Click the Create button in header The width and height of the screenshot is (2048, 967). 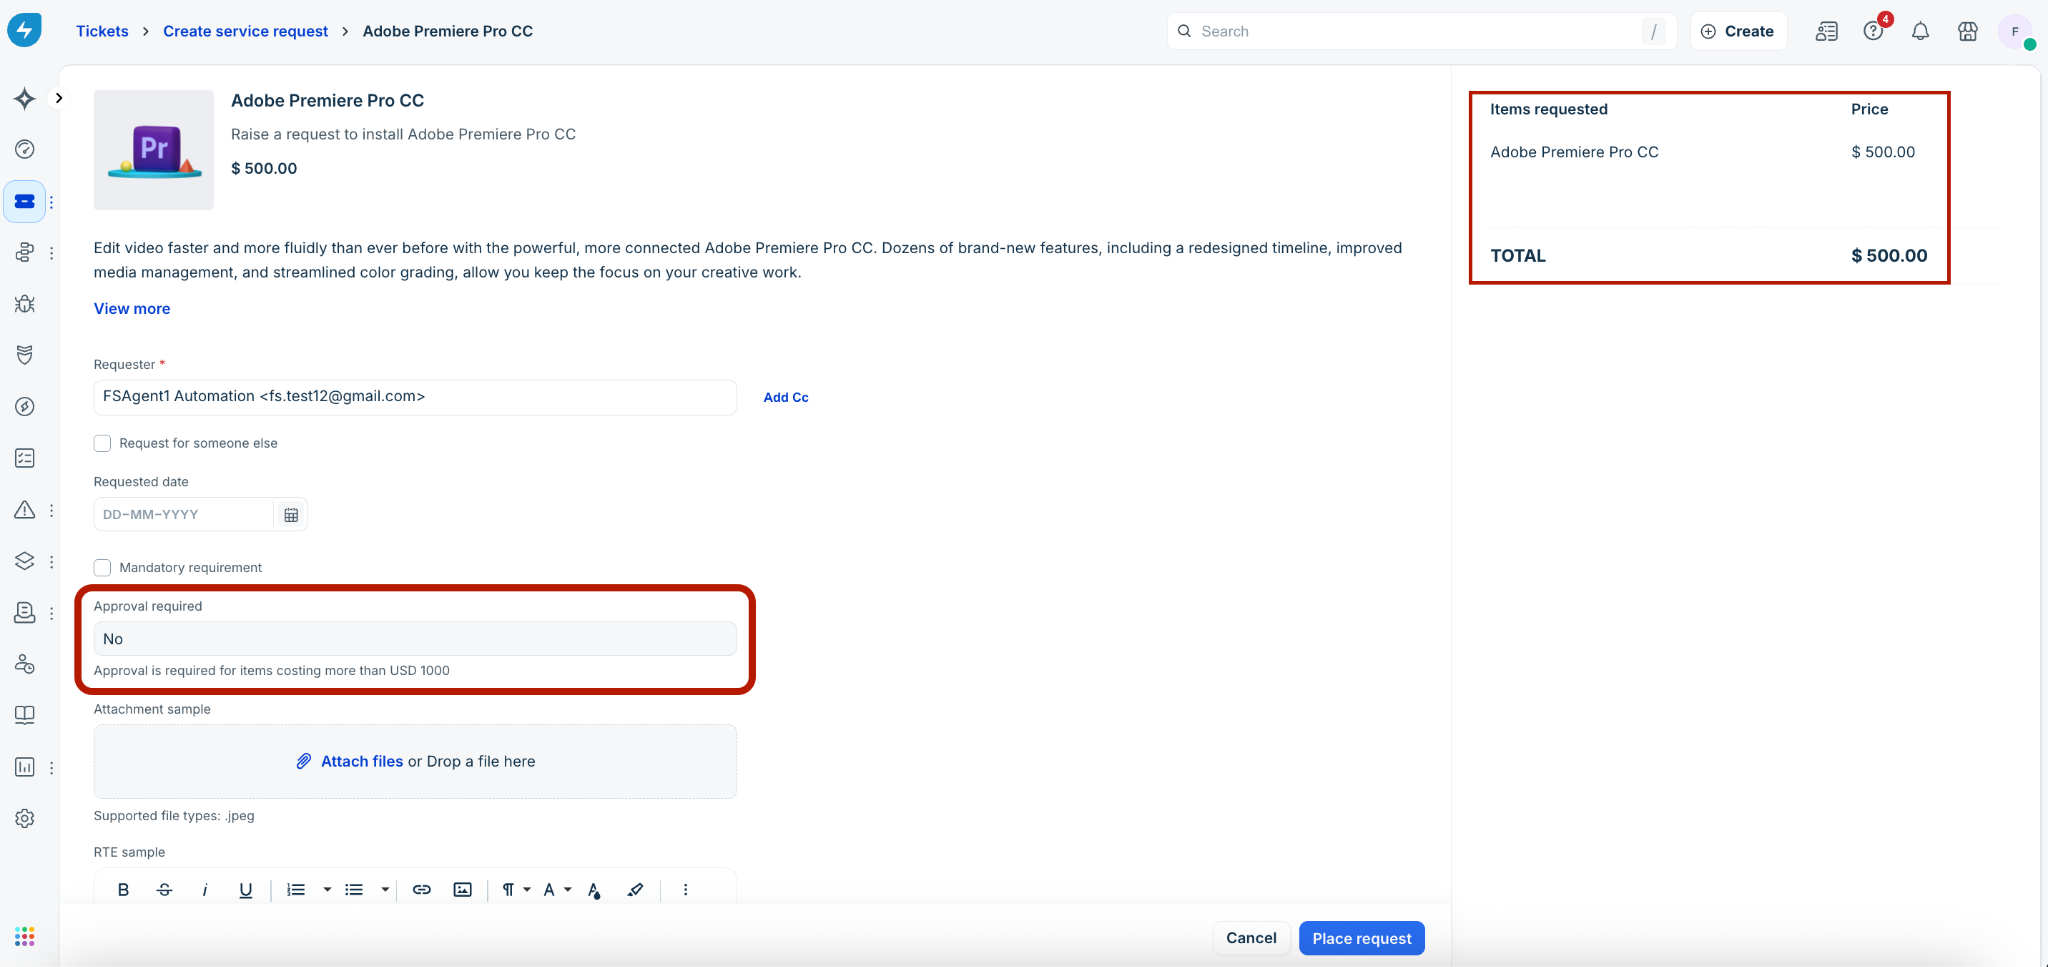coord(1738,31)
